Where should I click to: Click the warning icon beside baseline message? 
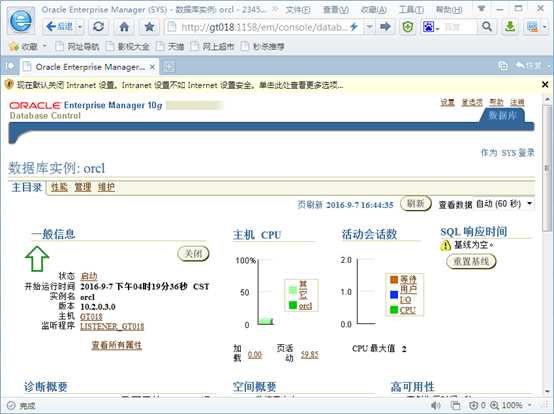pyautogui.click(x=446, y=245)
